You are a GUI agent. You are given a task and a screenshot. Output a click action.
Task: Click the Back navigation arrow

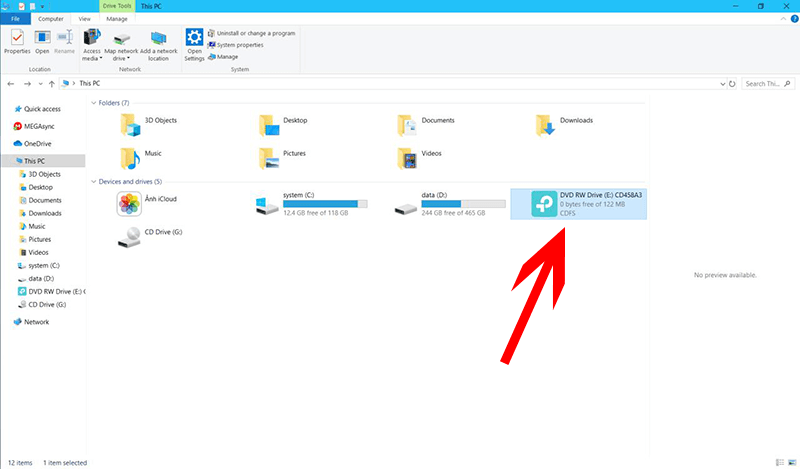point(11,84)
